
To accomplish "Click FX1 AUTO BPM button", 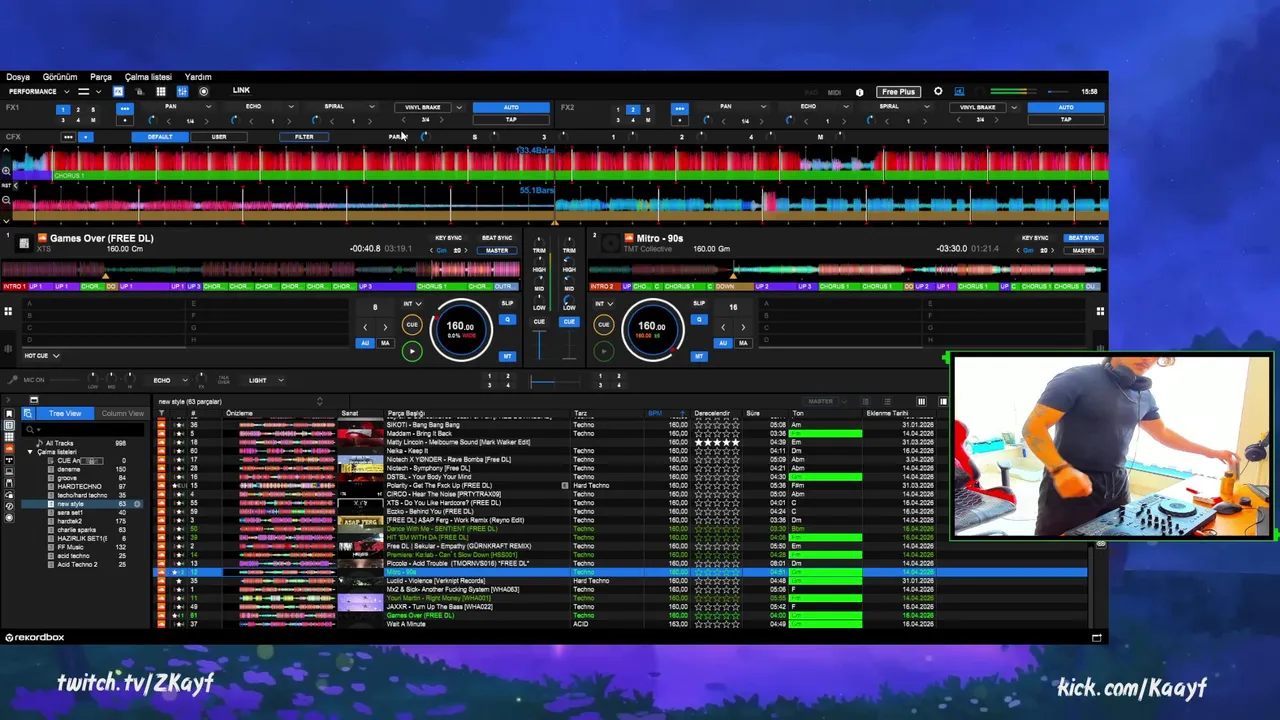I will (511, 107).
